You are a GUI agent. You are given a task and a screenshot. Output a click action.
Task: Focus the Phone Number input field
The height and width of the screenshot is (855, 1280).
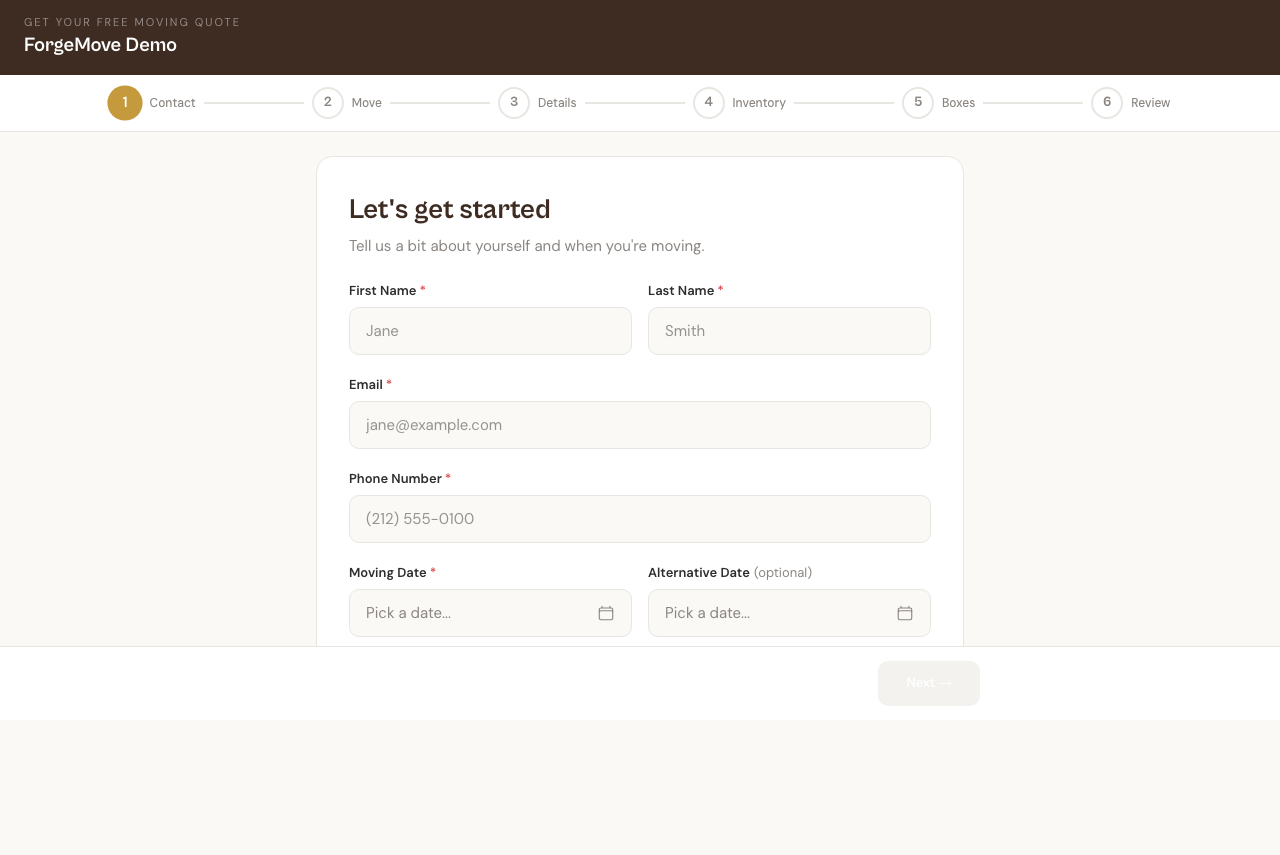click(x=640, y=519)
